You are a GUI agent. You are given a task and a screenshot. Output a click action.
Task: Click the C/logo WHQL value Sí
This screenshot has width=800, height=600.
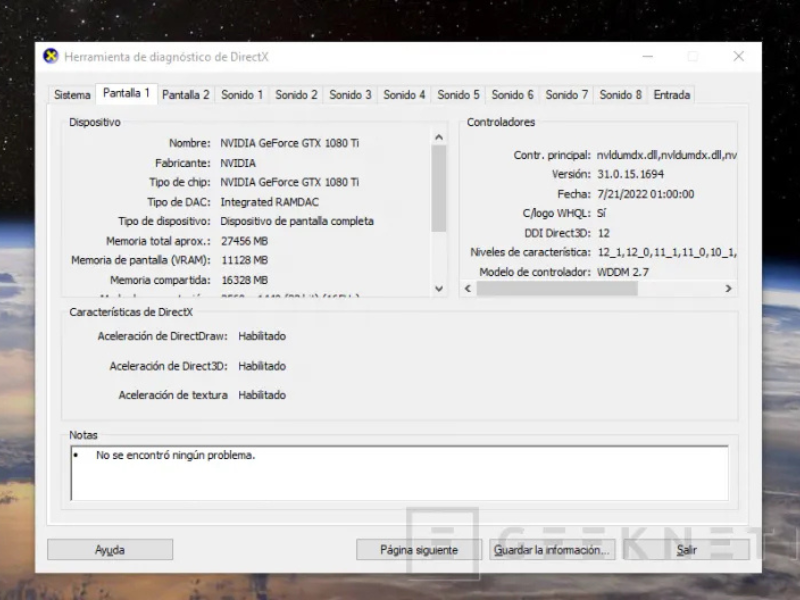click(x=602, y=213)
